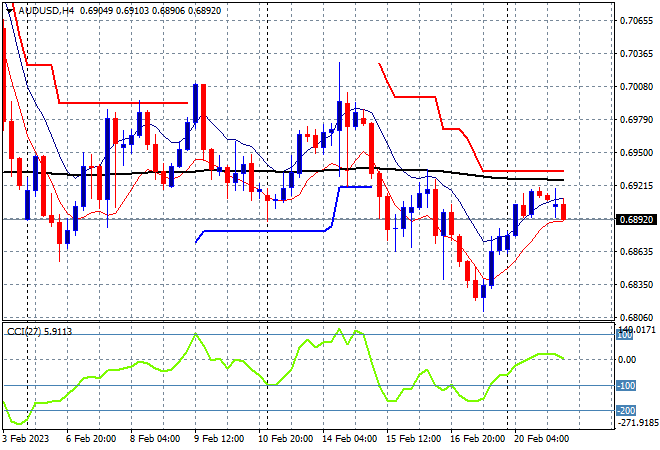This screenshot has width=660, height=450.
Task: Select the 9 Feb 12:00 time label
Action: click(x=219, y=439)
